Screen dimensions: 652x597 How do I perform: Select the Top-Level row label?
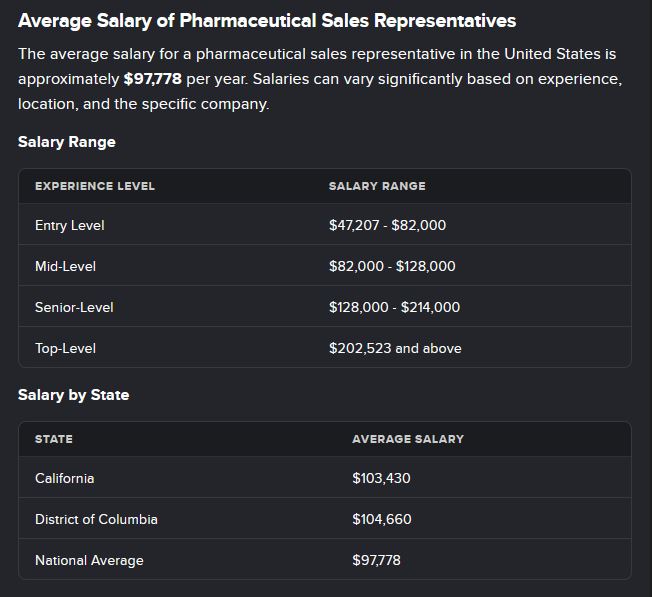coord(65,348)
